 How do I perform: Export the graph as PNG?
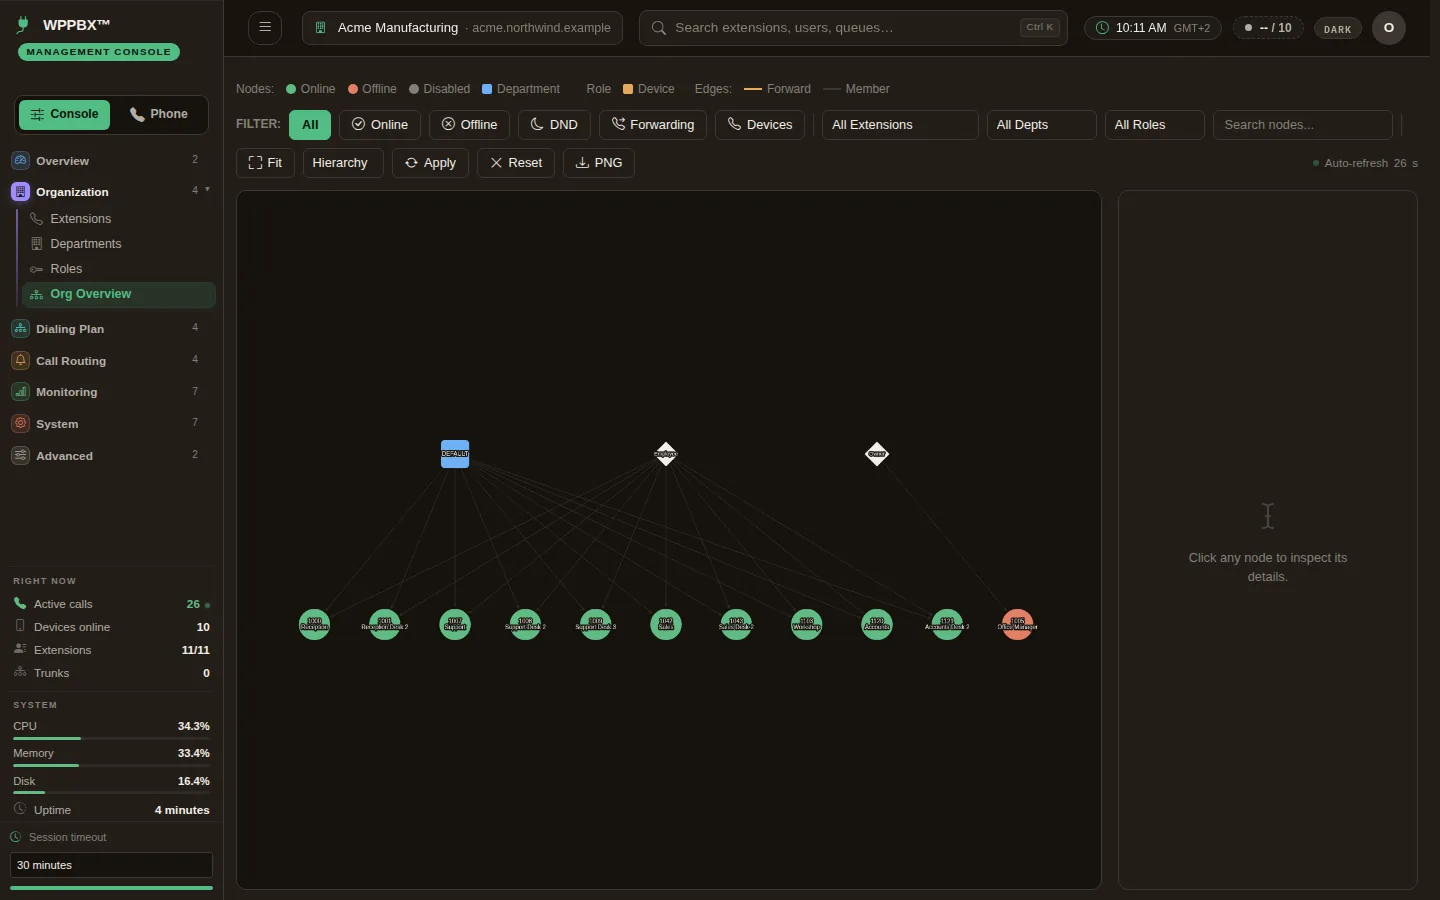(599, 163)
